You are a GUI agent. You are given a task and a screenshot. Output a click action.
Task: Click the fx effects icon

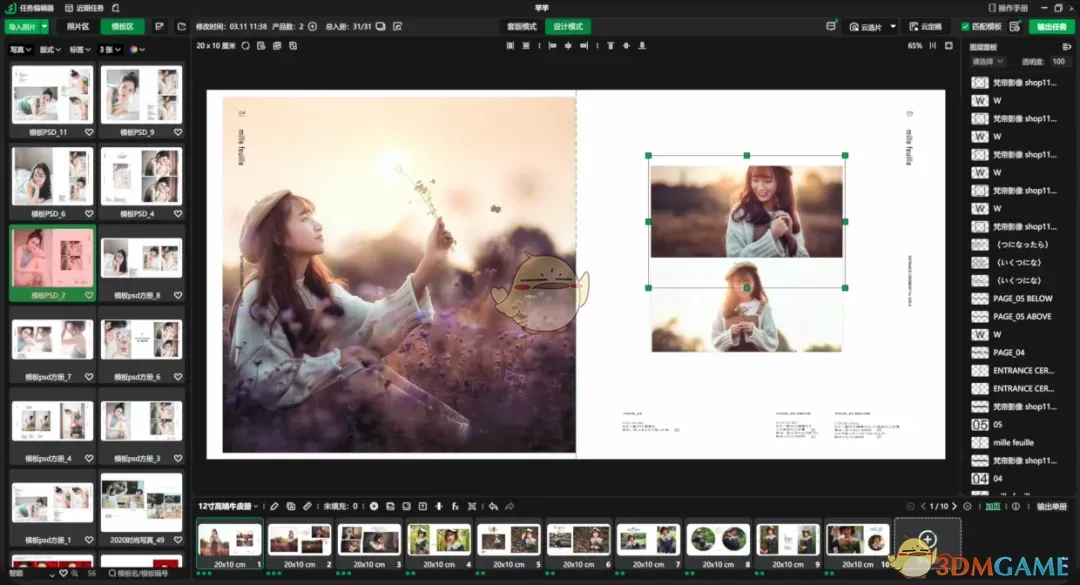tap(455, 506)
